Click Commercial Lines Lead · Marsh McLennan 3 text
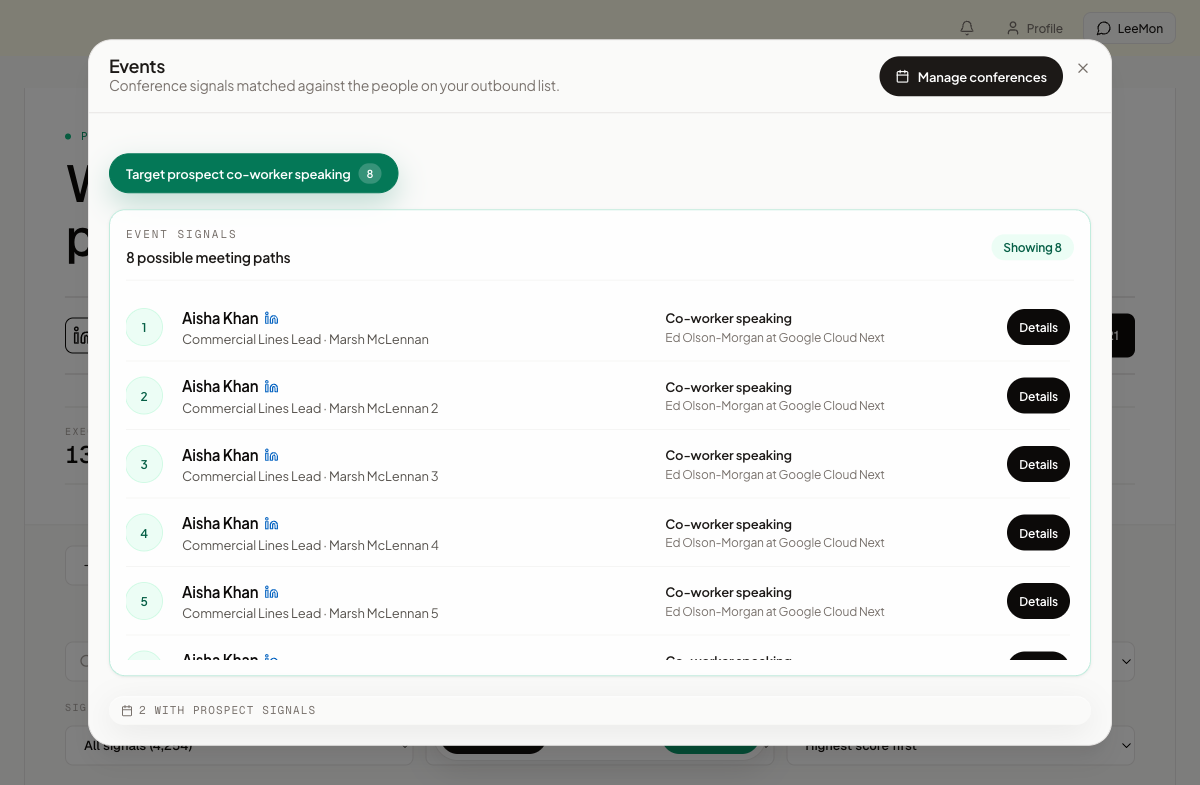This screenshot has width=1200, height=785. coord(310,476)
